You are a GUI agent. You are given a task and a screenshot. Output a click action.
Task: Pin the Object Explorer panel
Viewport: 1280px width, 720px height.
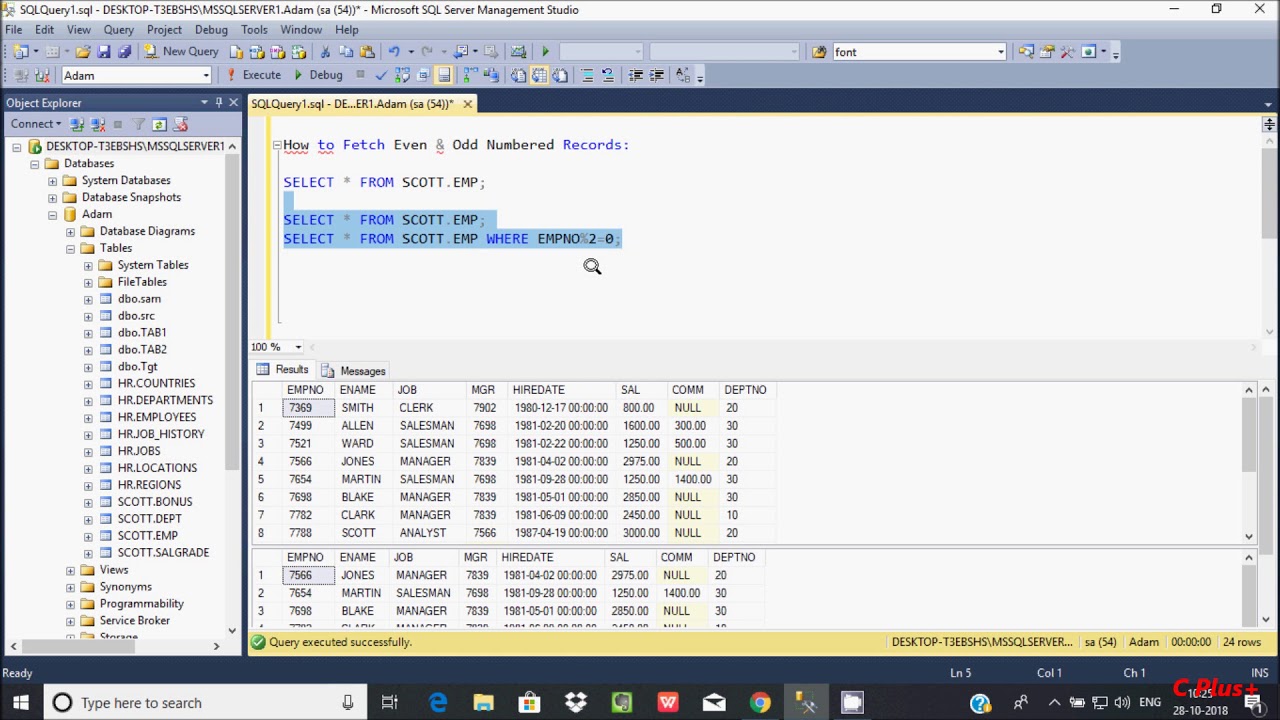tap(219, 102)
